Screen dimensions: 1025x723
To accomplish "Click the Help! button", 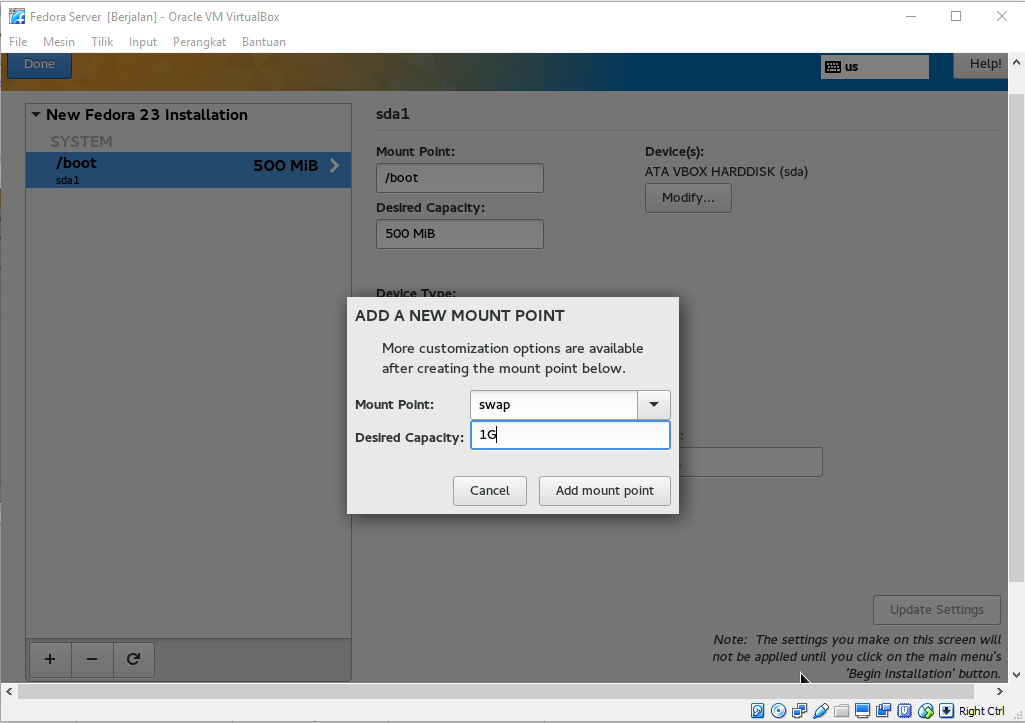I will coord(981,65).
